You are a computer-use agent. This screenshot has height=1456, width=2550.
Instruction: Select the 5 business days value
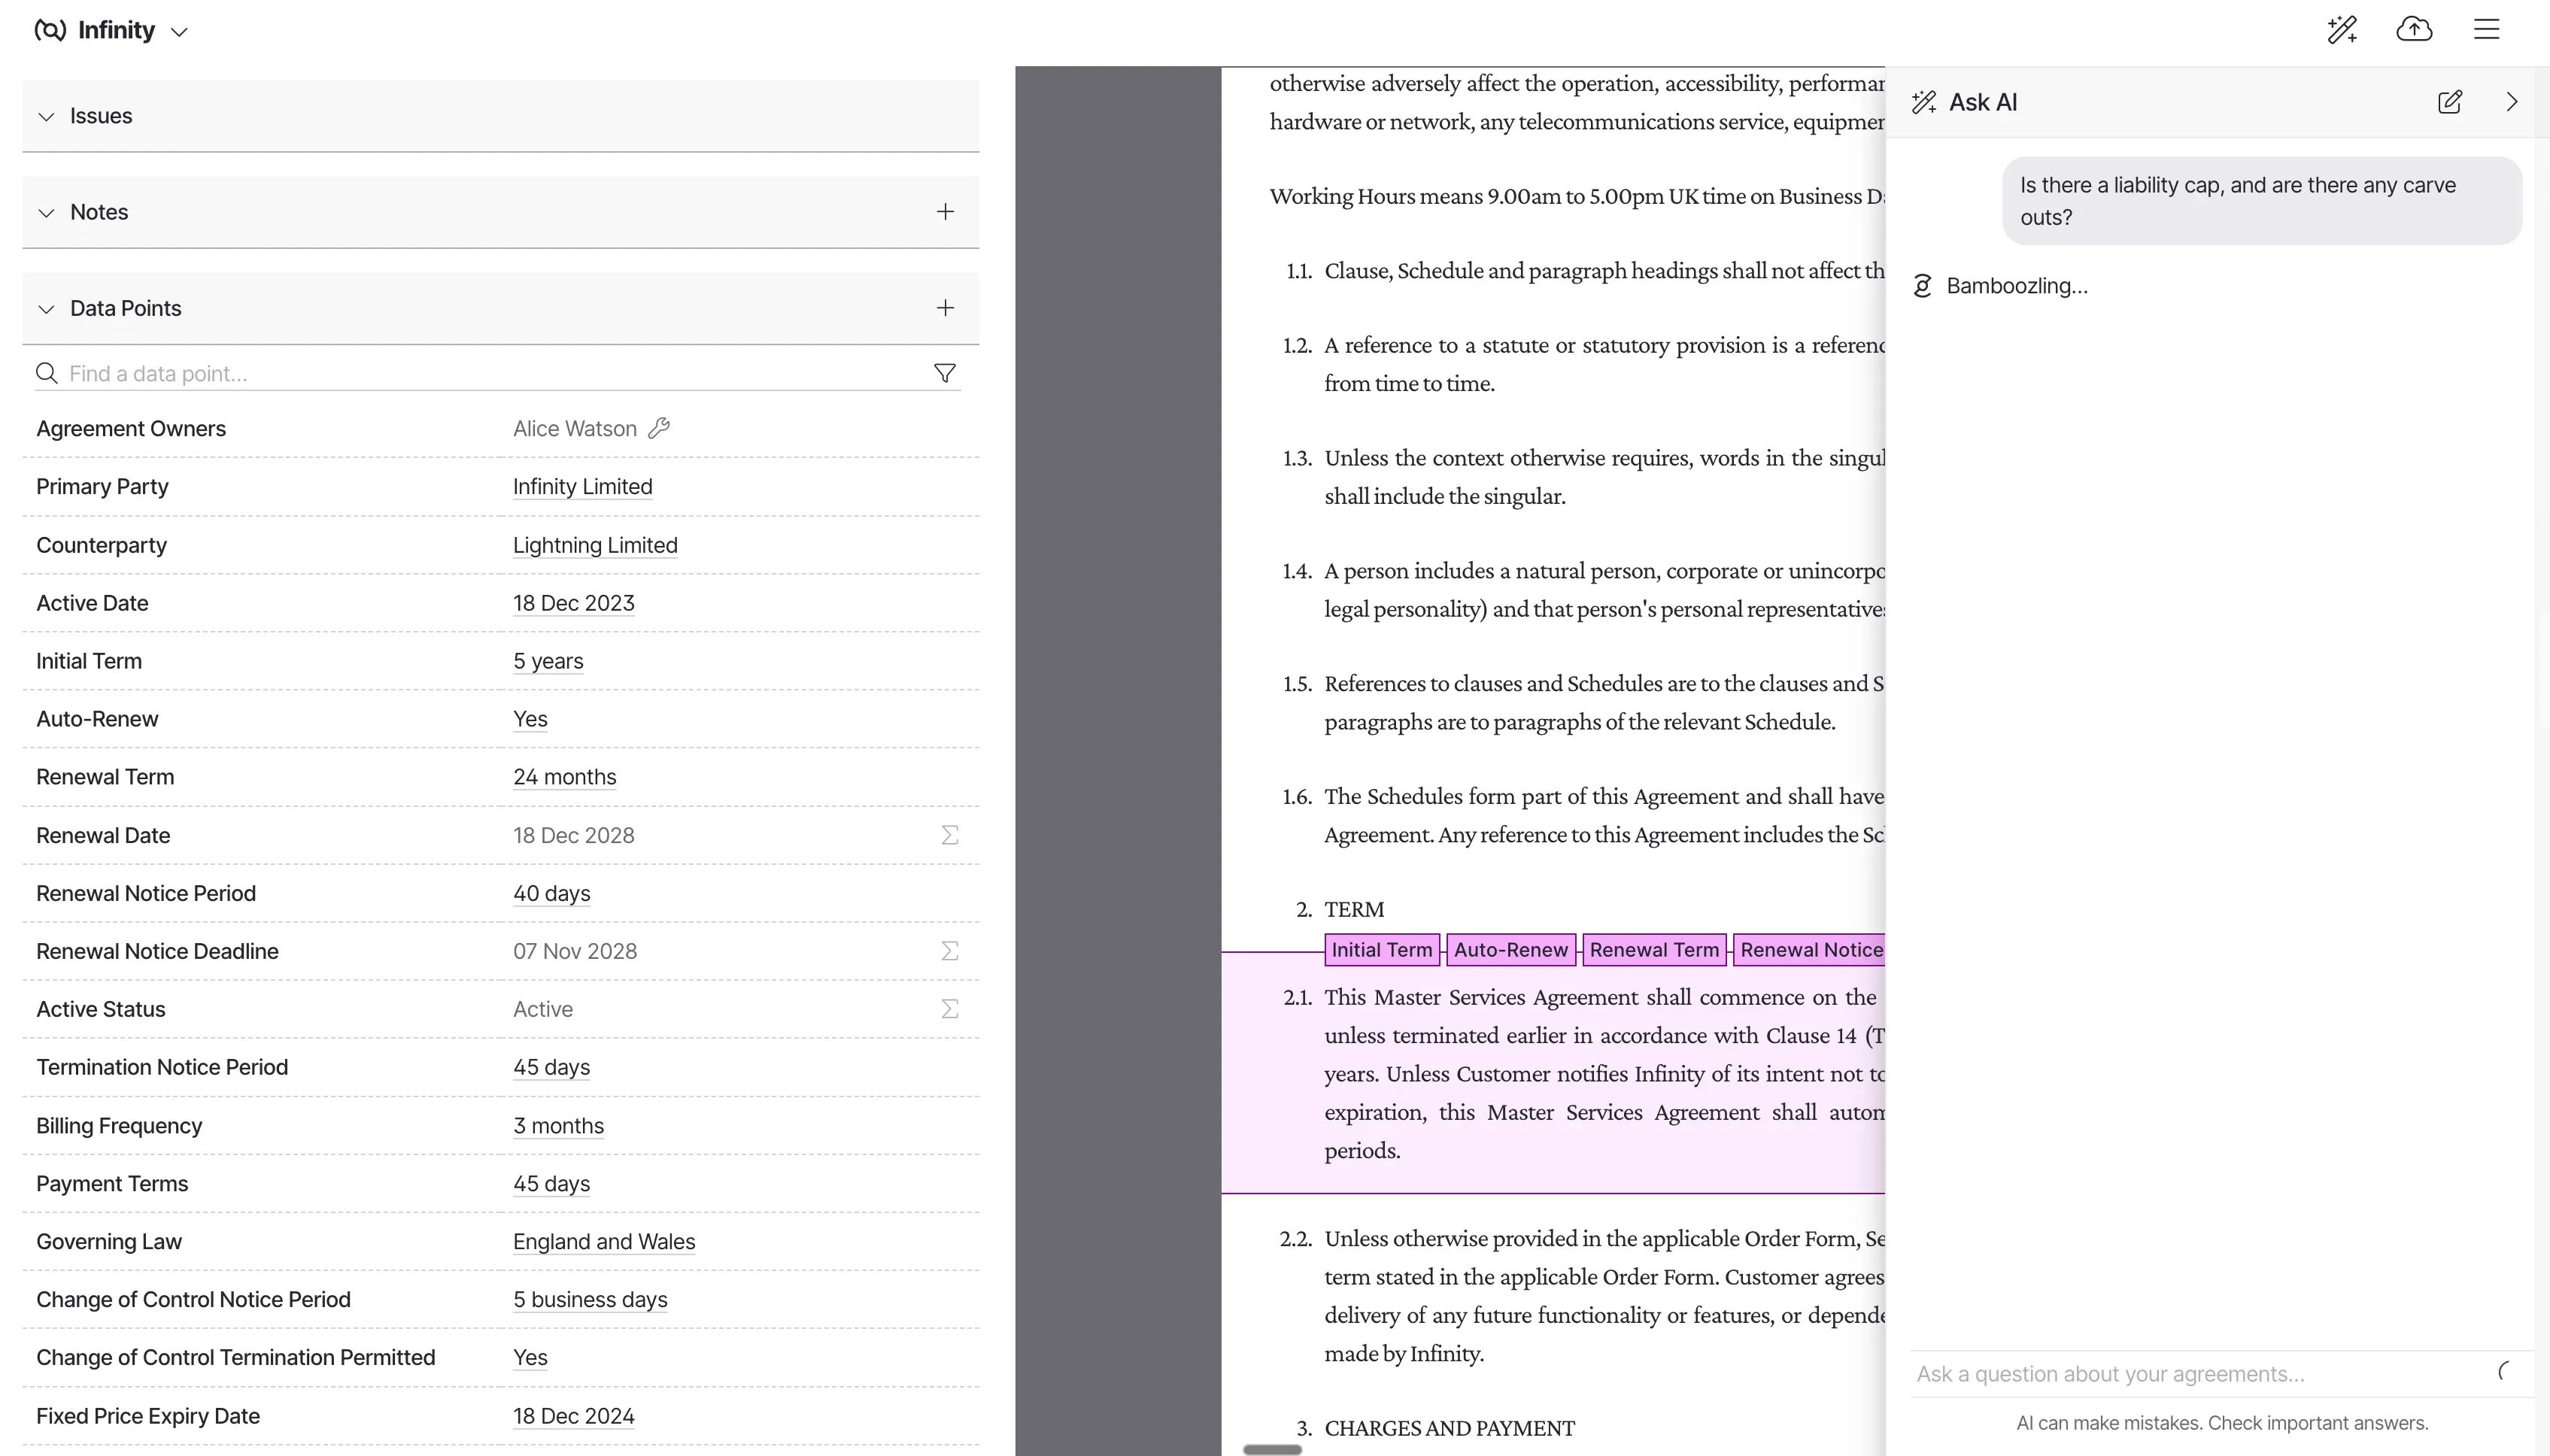590,1300
